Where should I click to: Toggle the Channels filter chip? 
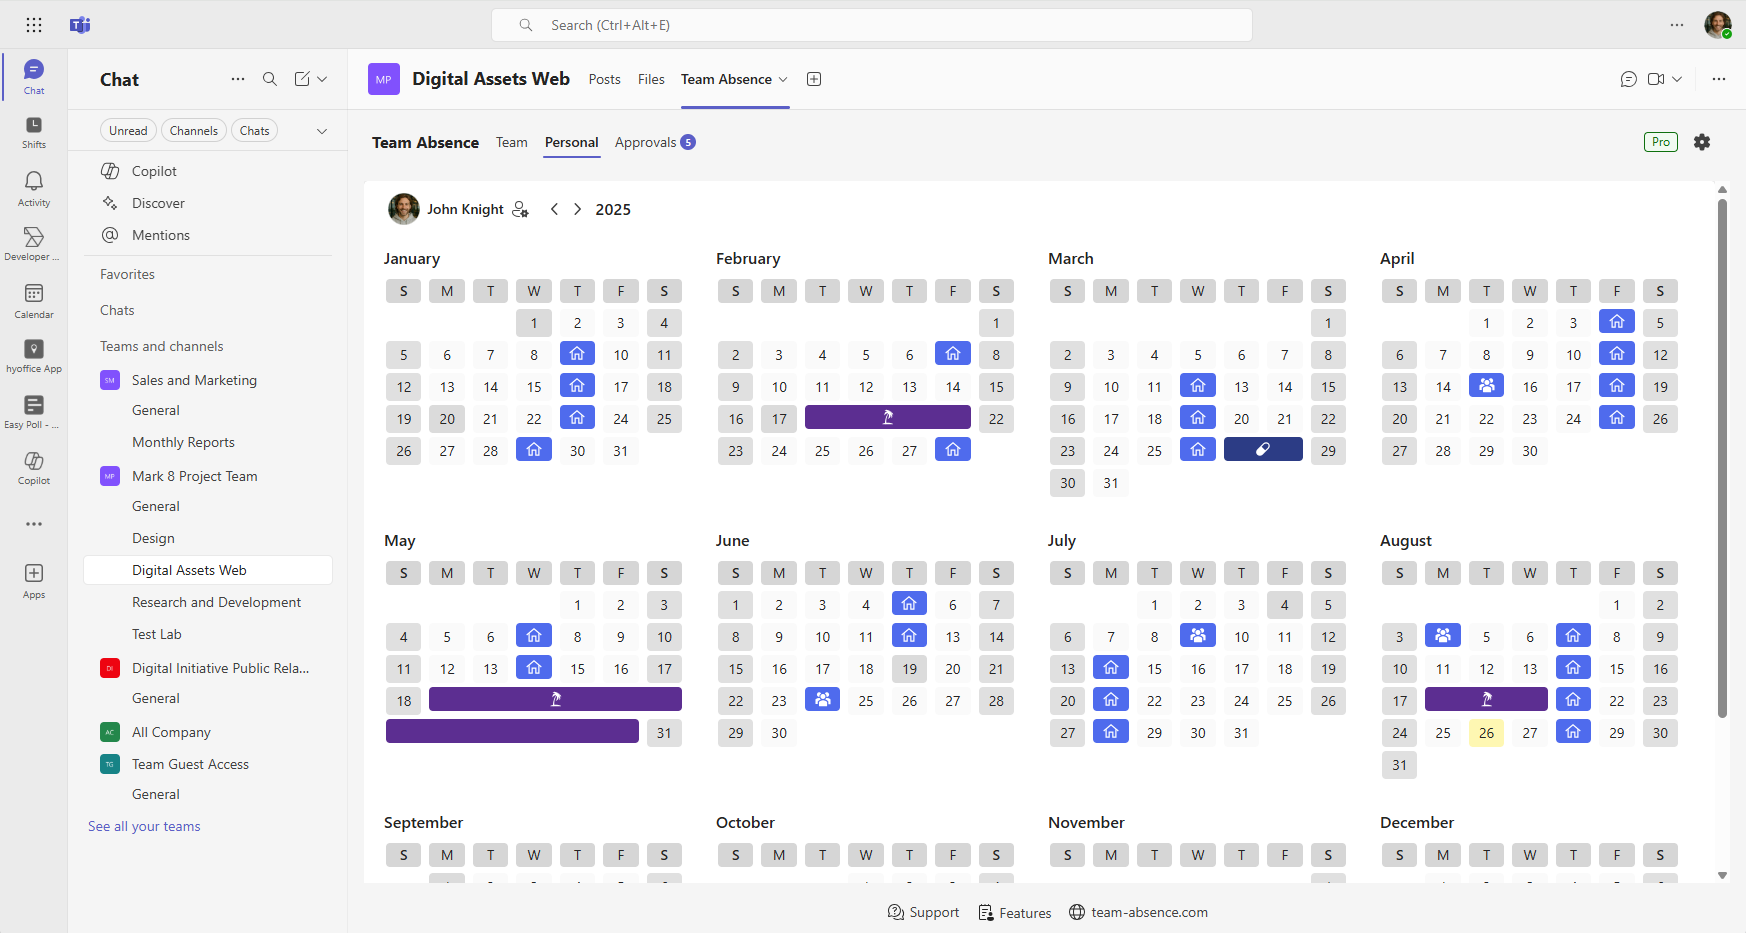coord(193,131)
